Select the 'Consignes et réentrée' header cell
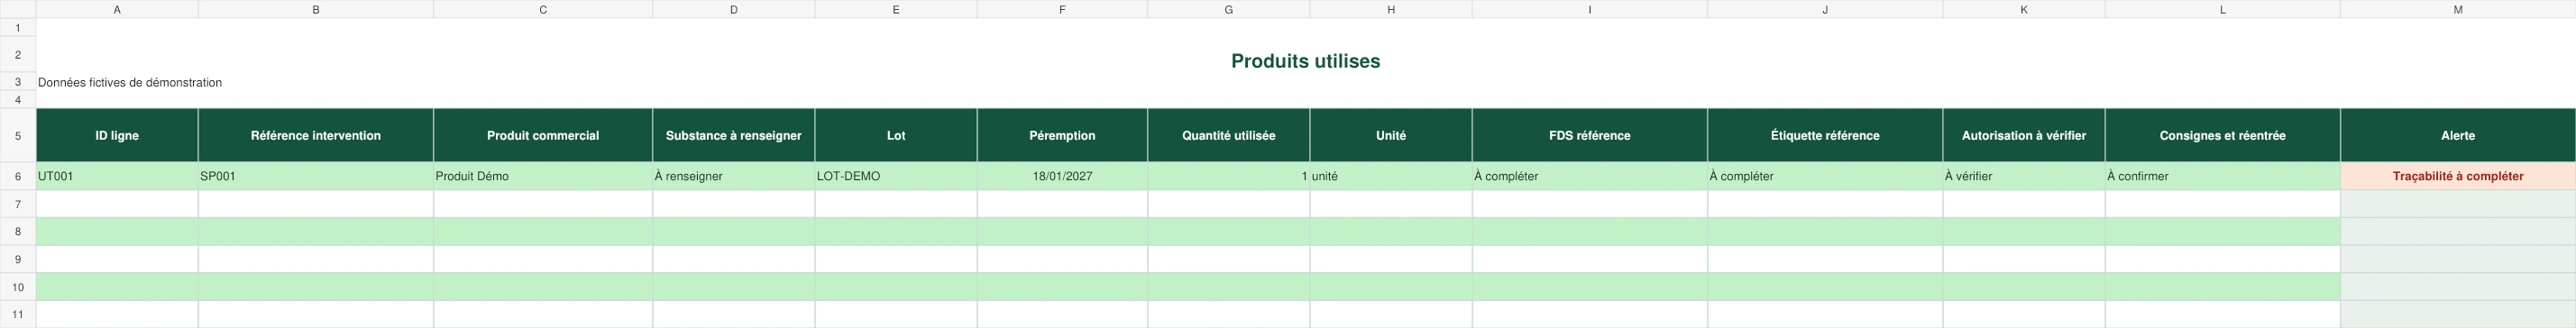2576x328 pixels. 2223,135
